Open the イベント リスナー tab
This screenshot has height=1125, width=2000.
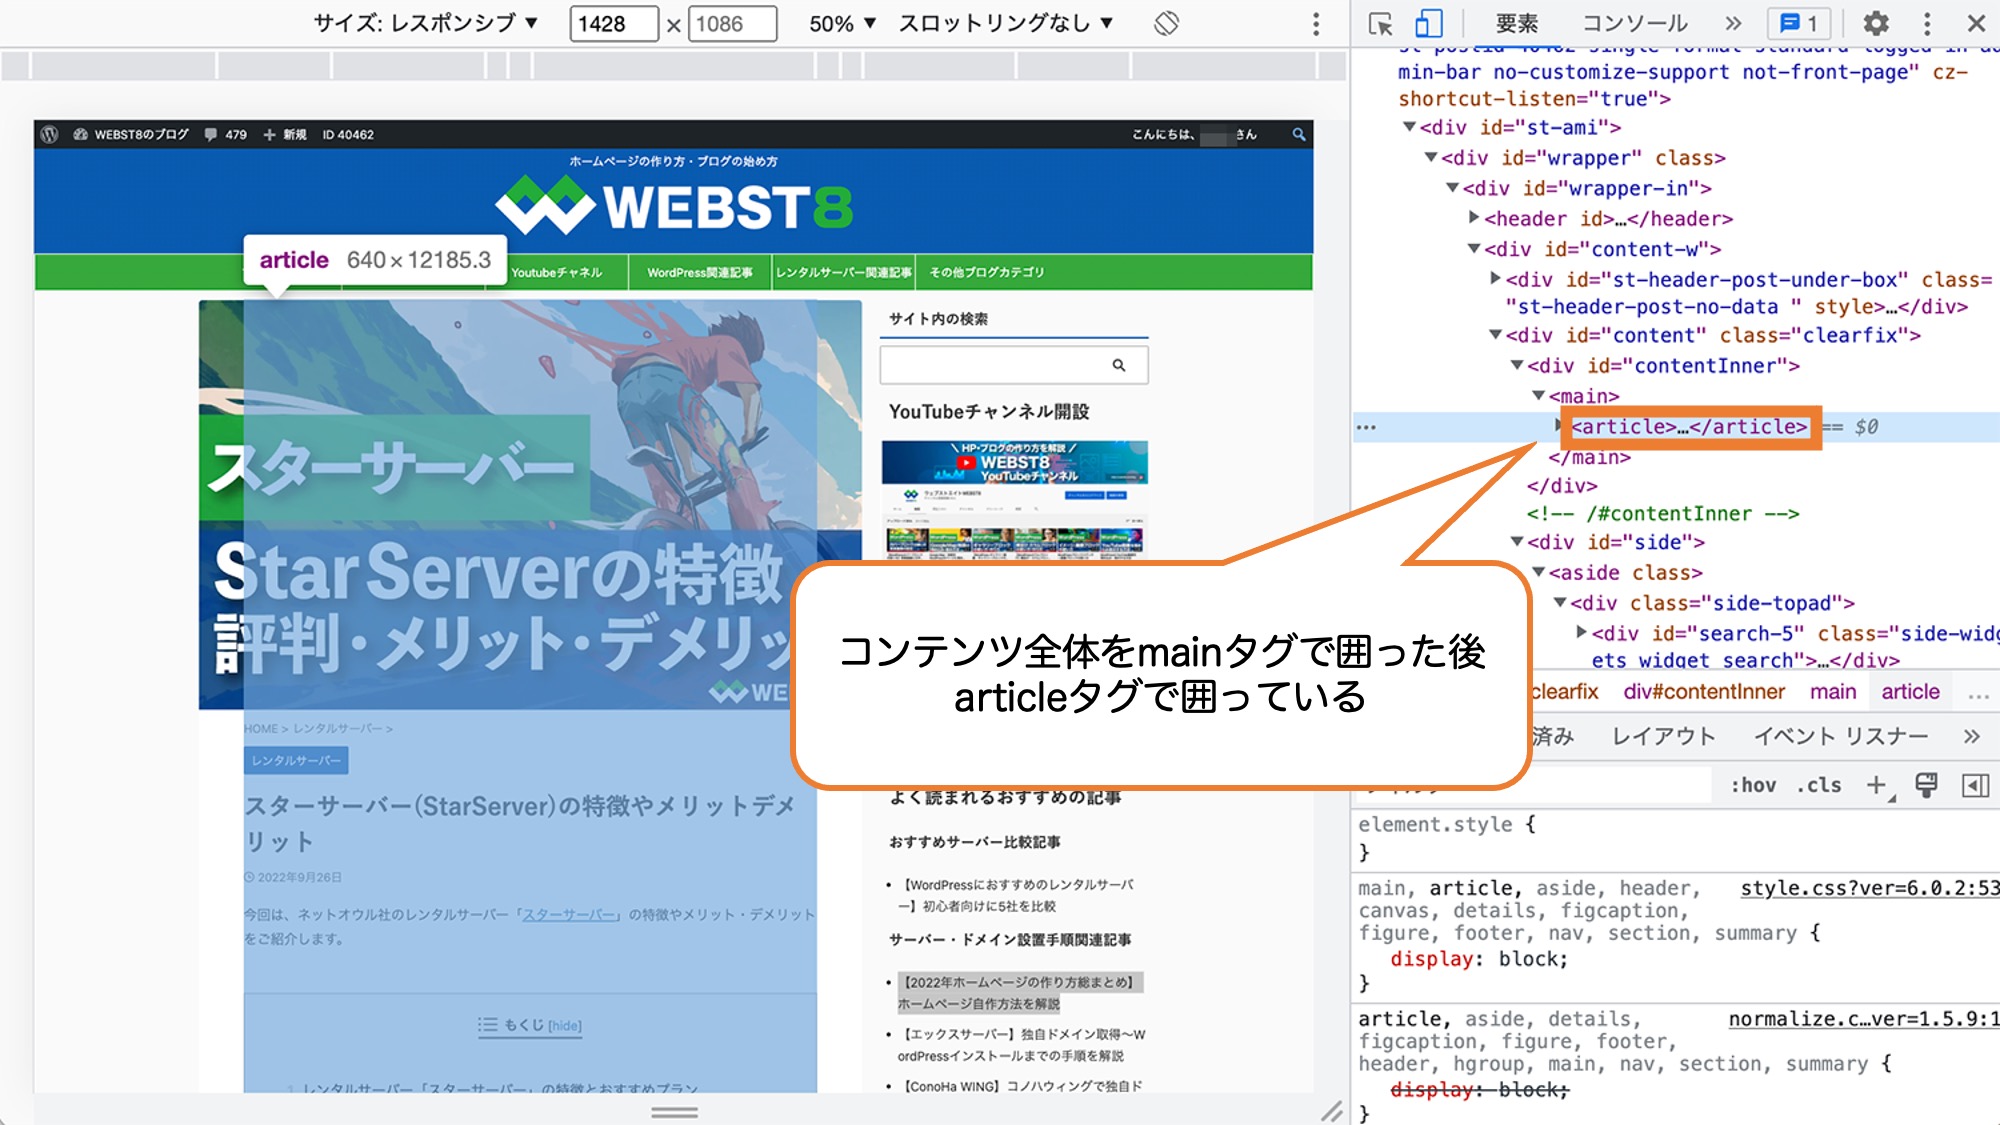[x=1841, y=737]
